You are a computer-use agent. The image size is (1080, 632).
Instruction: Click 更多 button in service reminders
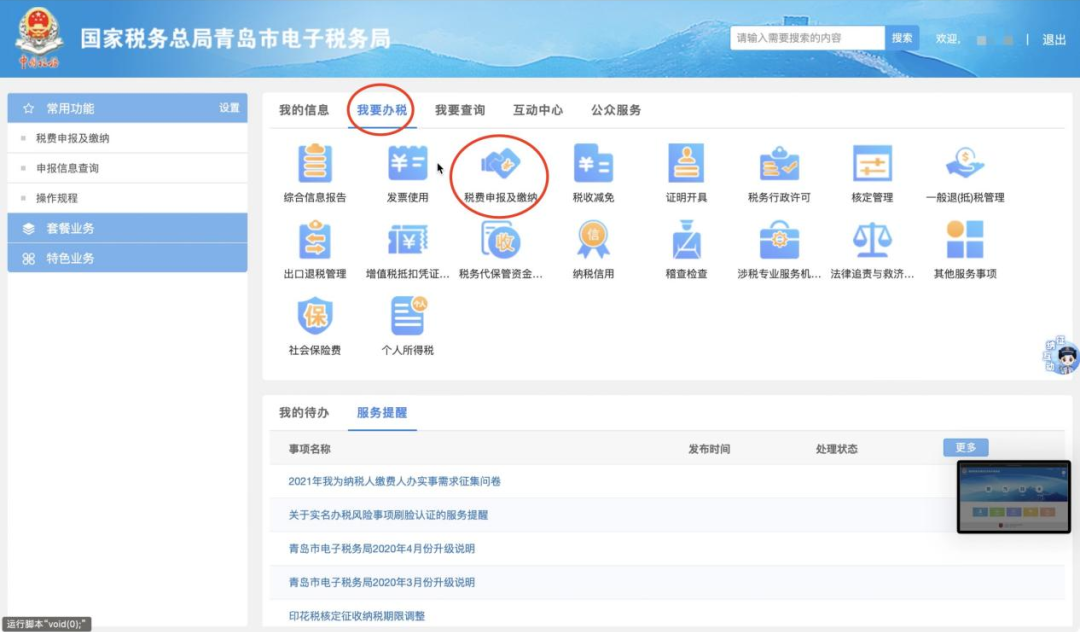965,447
